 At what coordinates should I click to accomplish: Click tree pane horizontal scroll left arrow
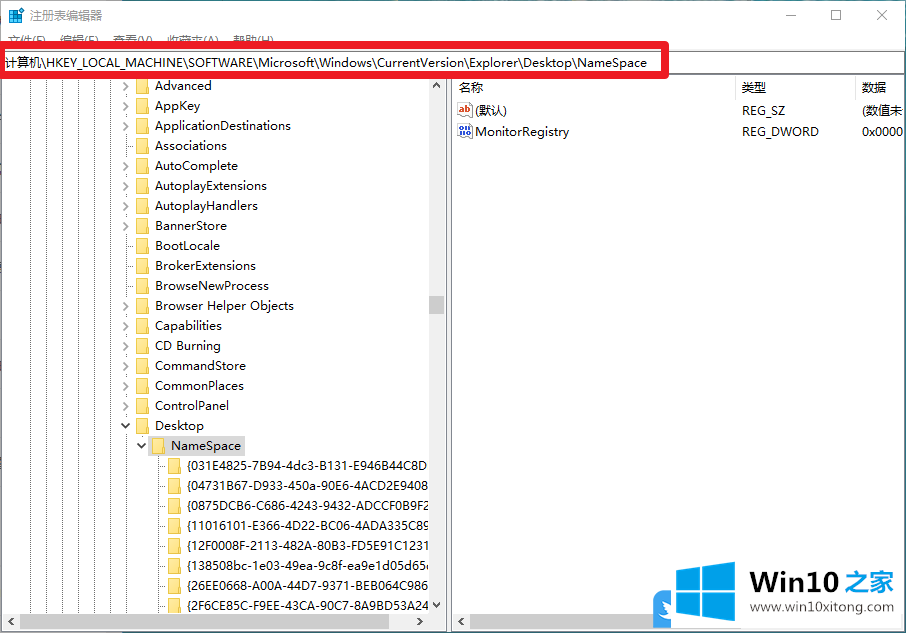pos(10,622)
